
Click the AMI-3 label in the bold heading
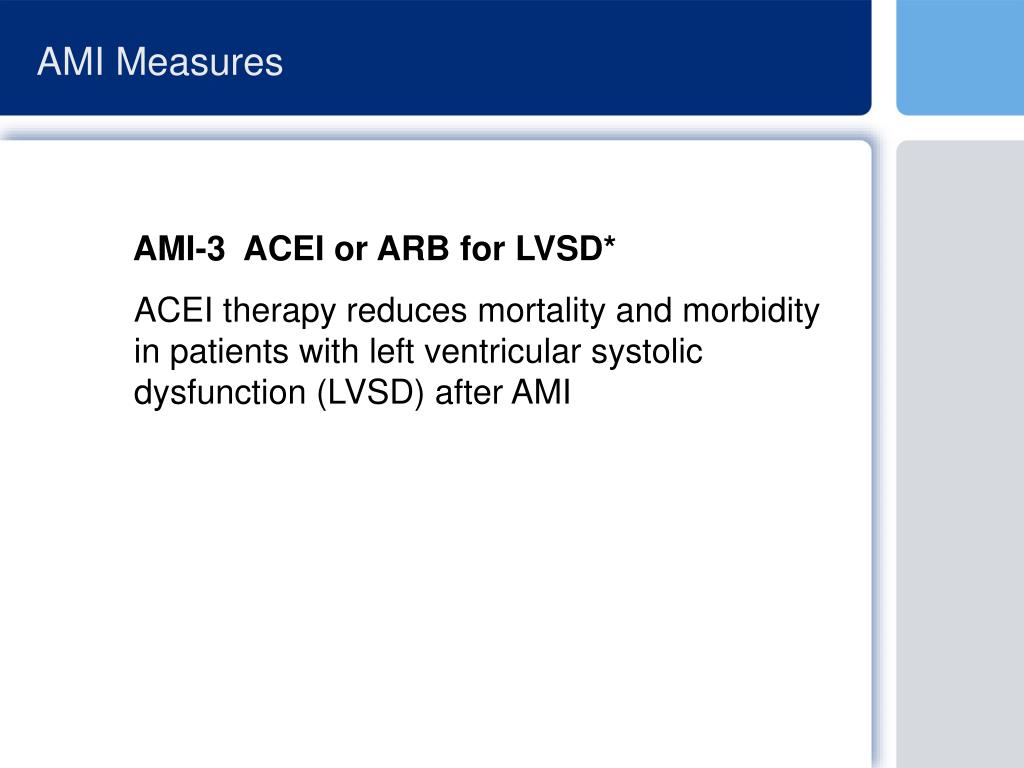pos(180,248)
